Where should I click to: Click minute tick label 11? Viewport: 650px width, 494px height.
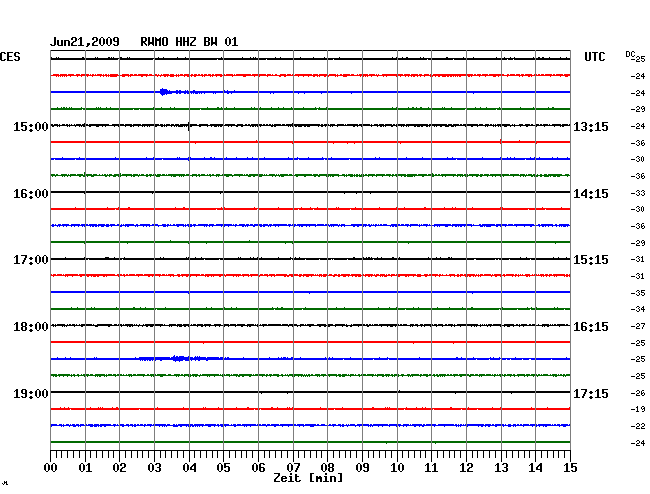pos(431,468)
